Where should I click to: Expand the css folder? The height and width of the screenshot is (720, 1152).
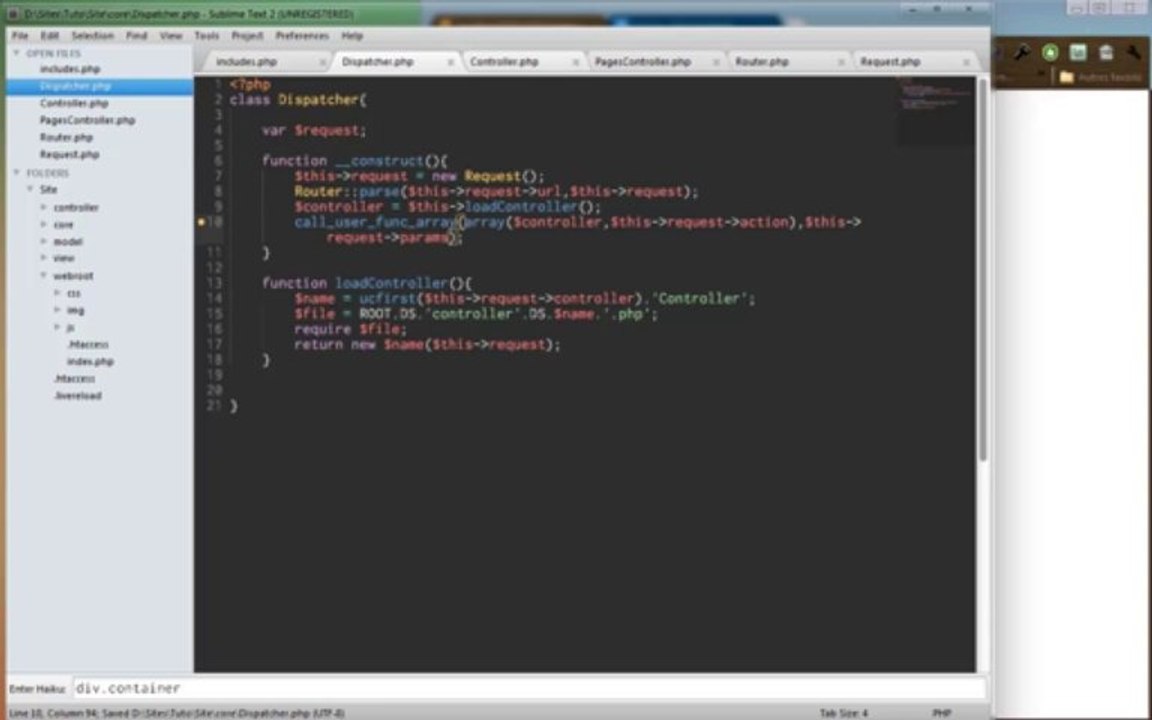tap(57, 292)
